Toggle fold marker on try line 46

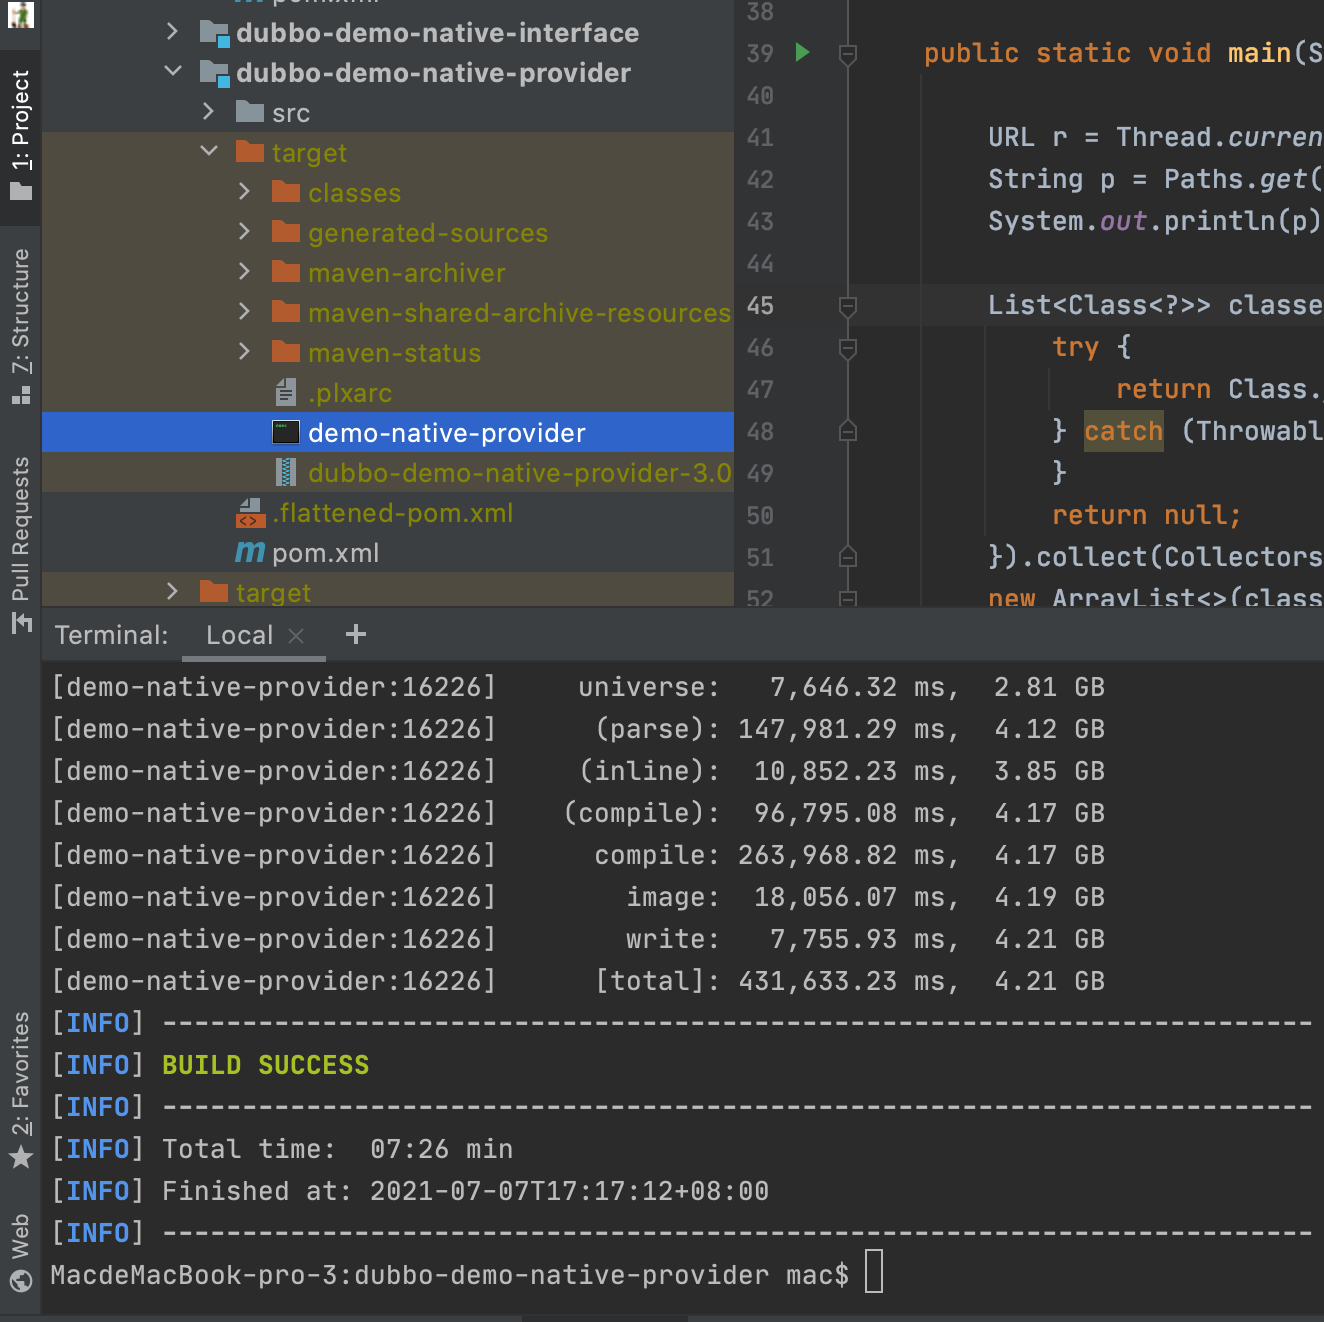tap(848, 348)
